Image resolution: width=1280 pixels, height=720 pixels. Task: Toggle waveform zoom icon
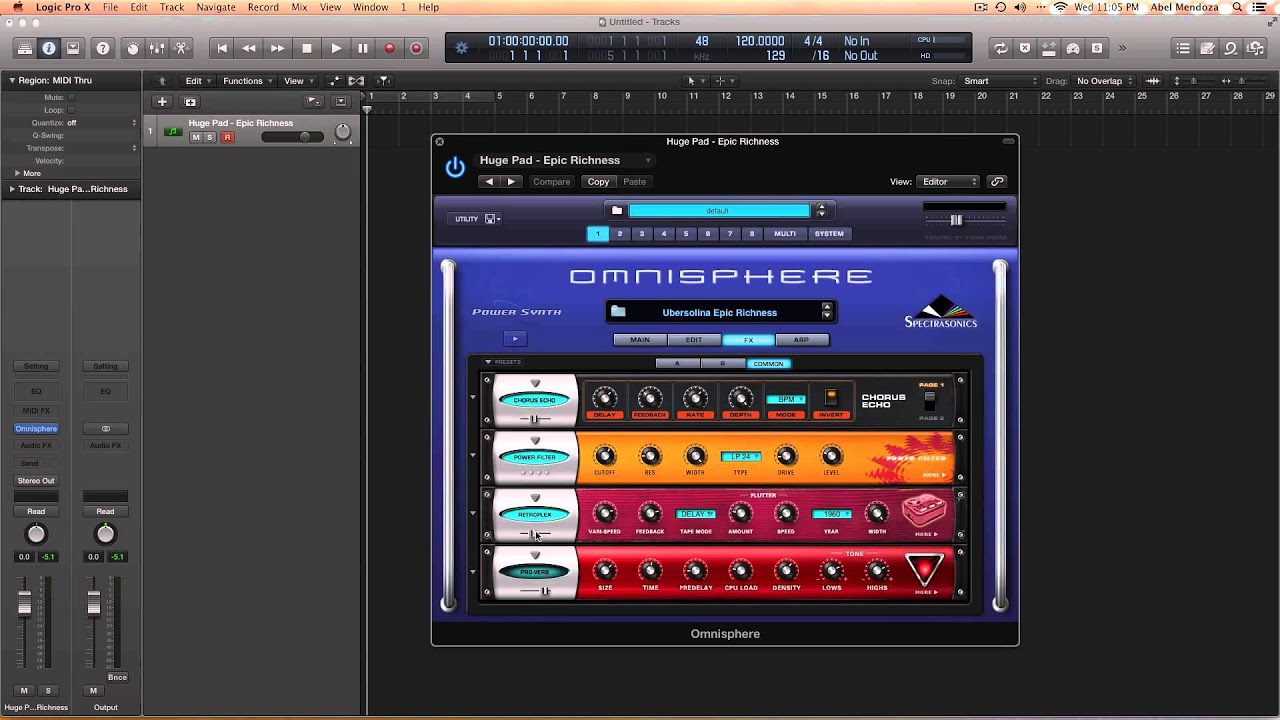tap(1153, 81)
